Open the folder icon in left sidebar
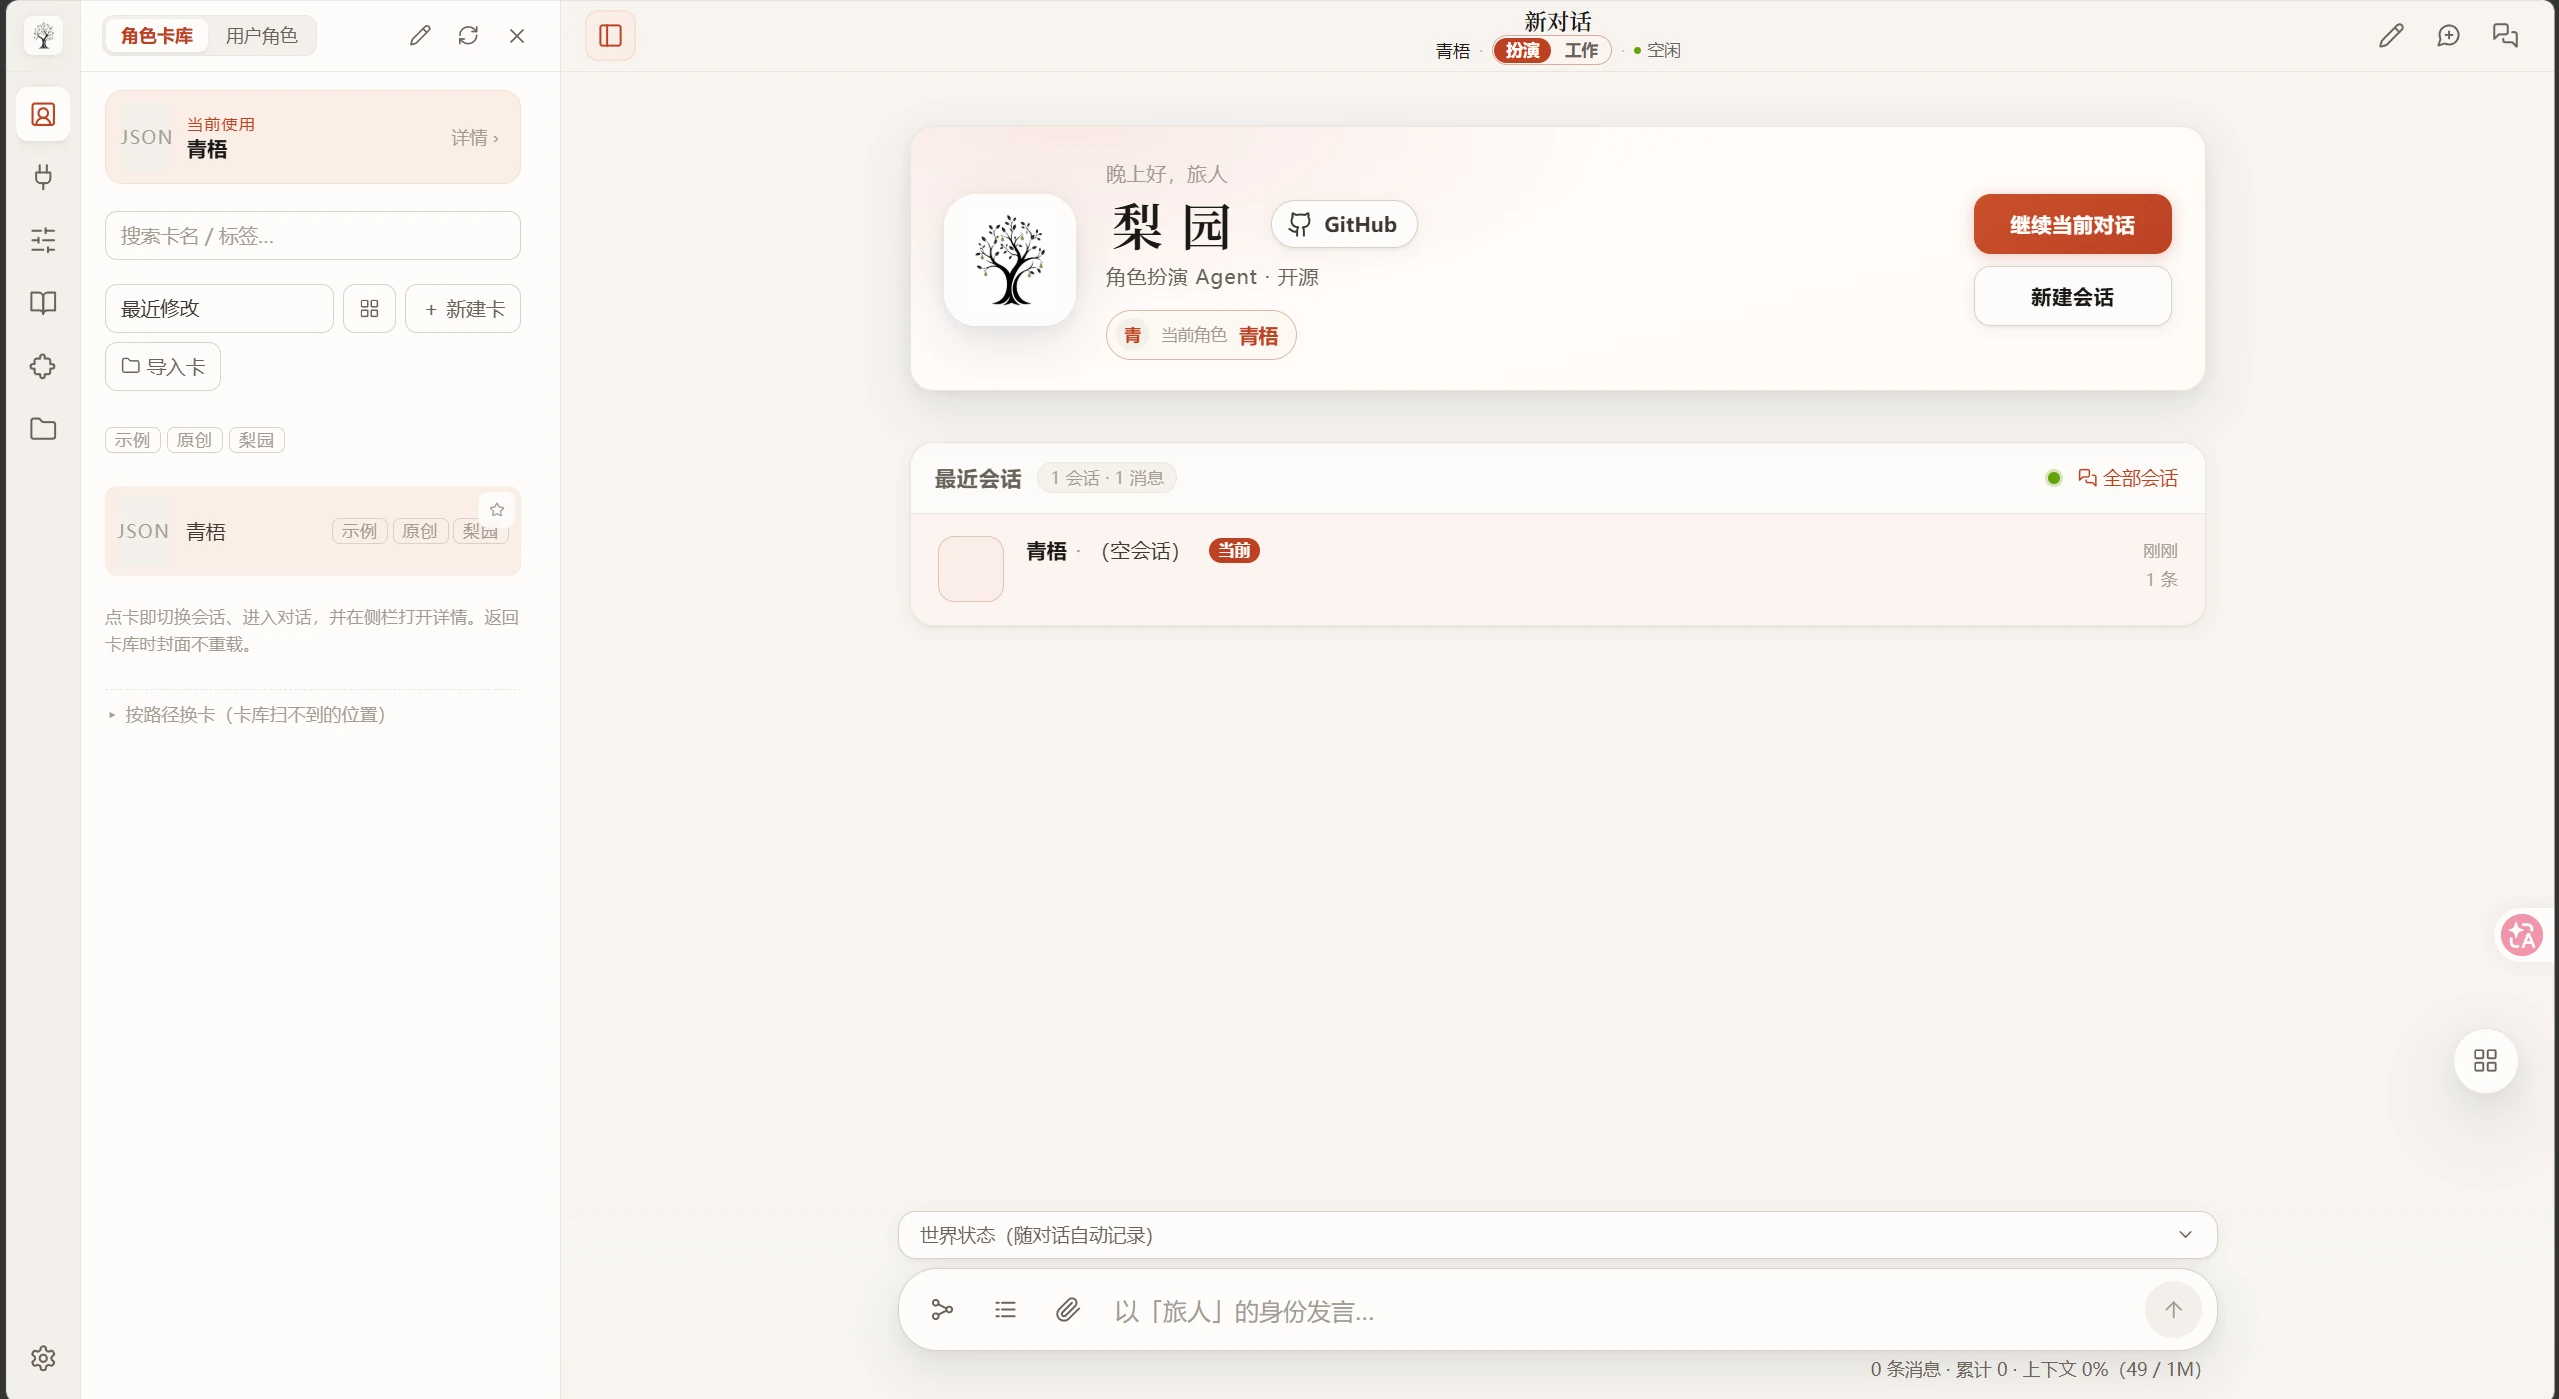The image size is (2559, 1399). pyautogui.click(x=43, y=429)
